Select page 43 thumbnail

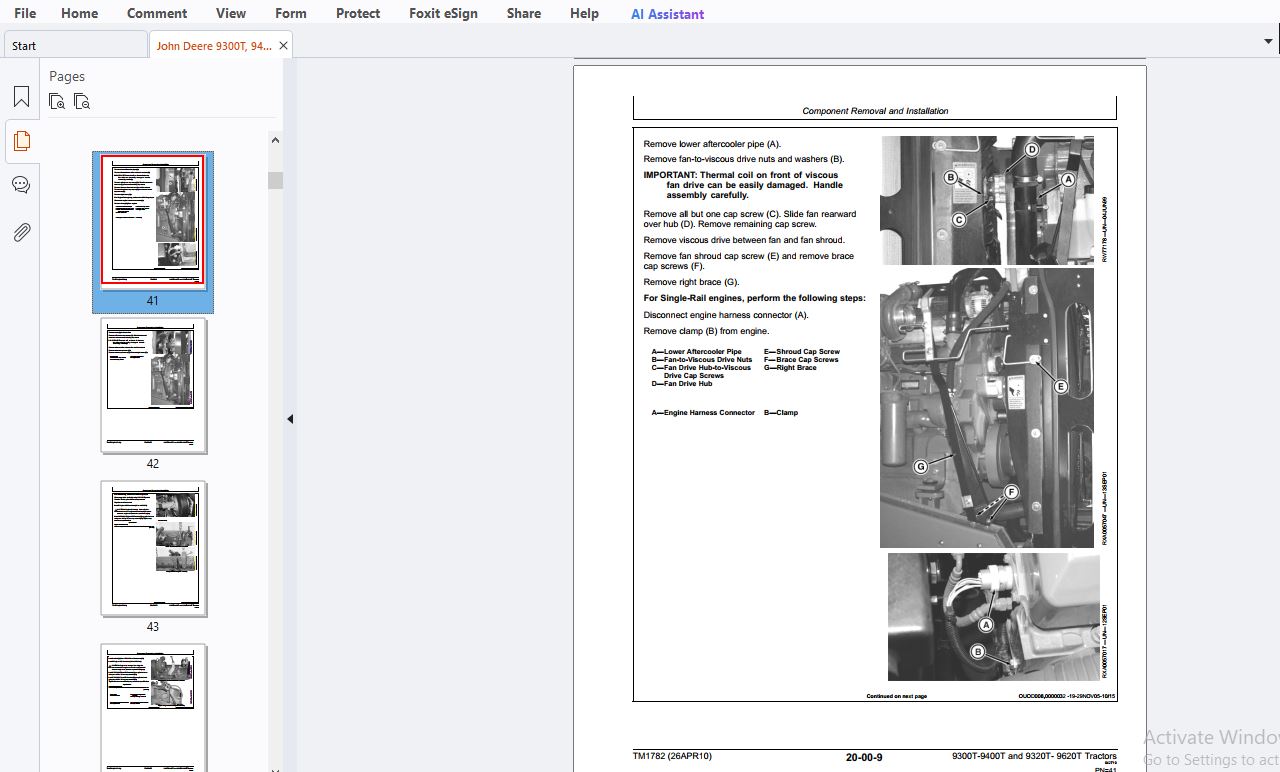click(x=153, y=548)
